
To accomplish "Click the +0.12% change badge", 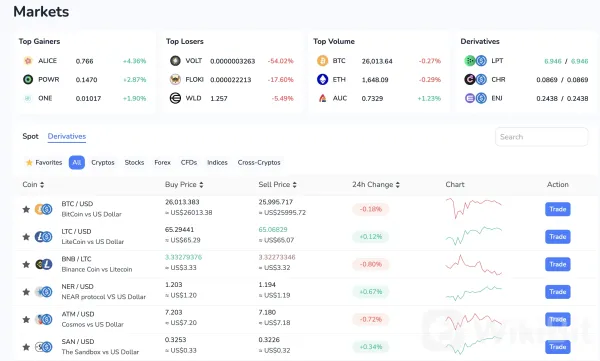I will pos(370,237).
